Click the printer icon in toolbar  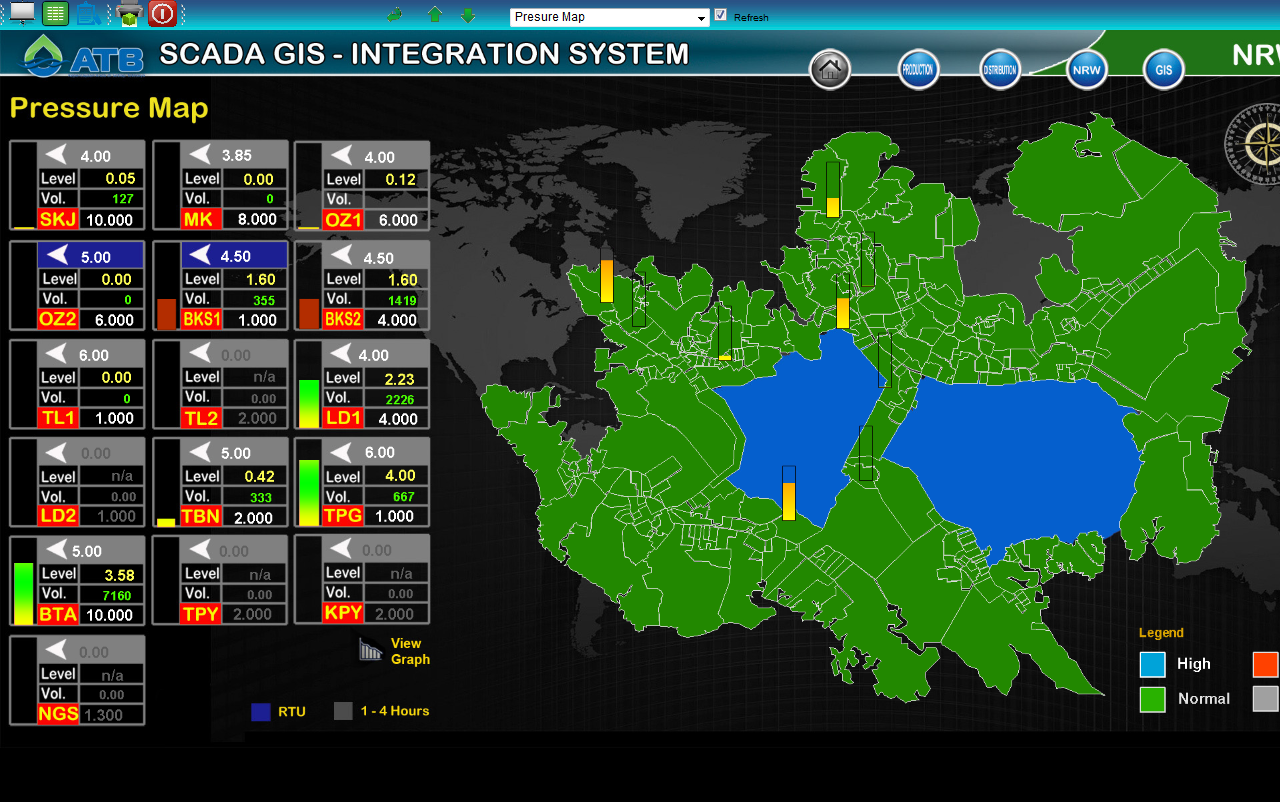point(129,14)
